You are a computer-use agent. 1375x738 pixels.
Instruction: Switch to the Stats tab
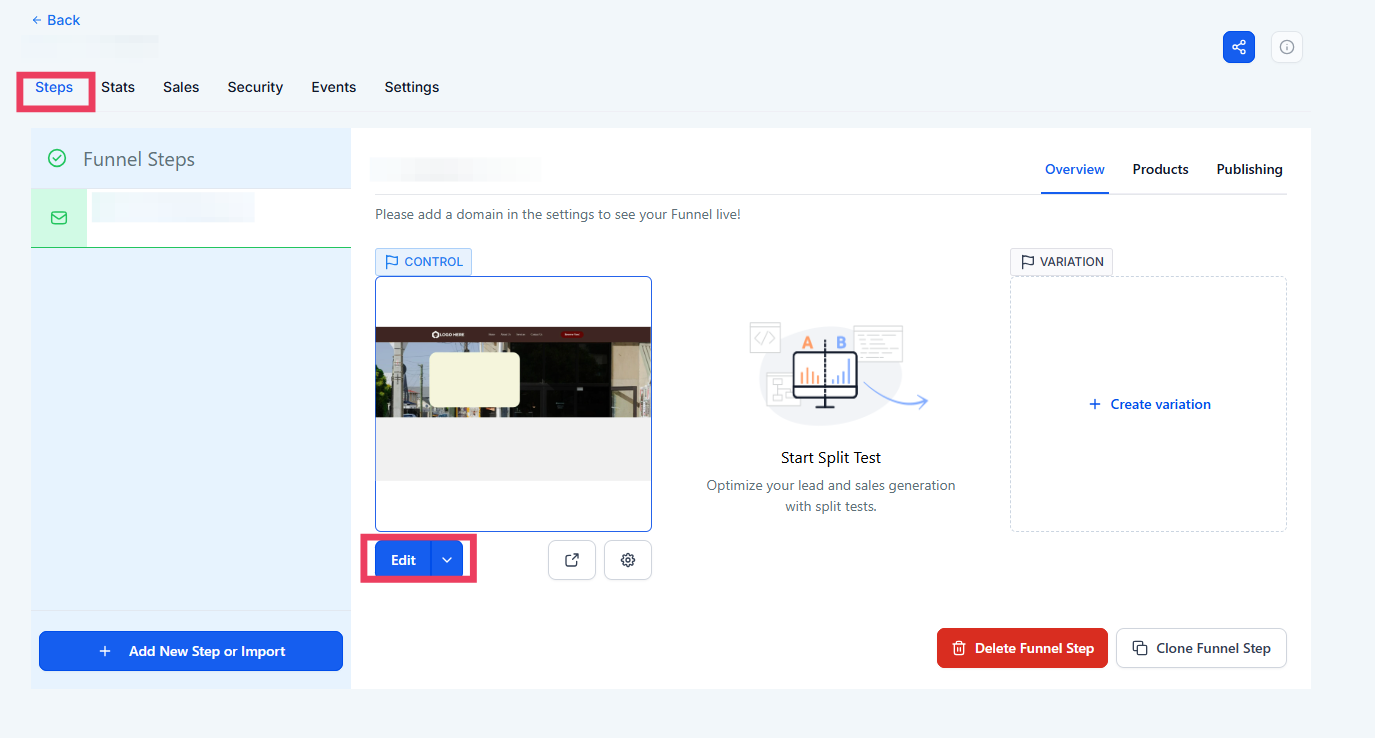118,87
